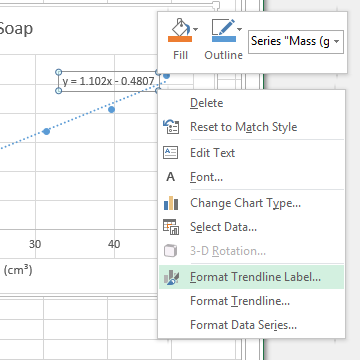Click the orange Fill color bar
Image resolution: width=360 pixels, height=360 pixels.
tap(180, 39)
